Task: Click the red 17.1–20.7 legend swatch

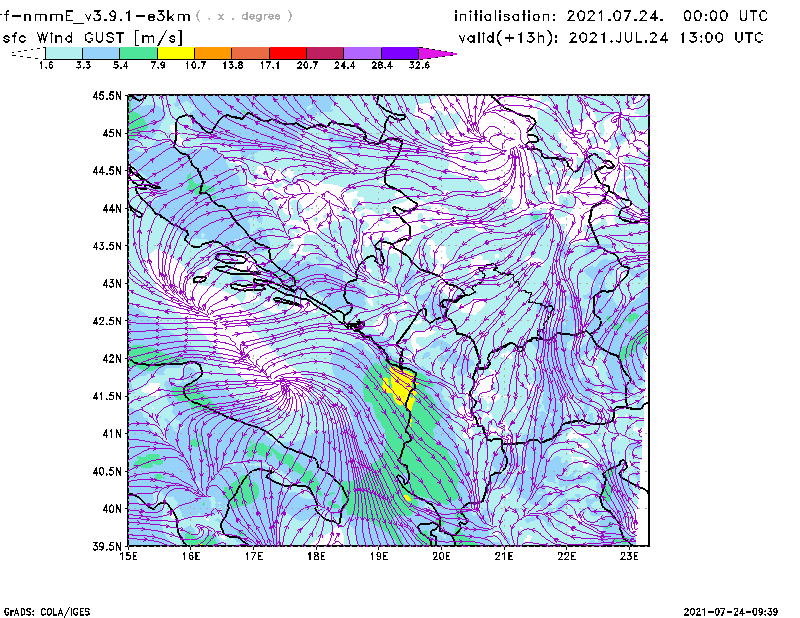Action: (288, 53)
